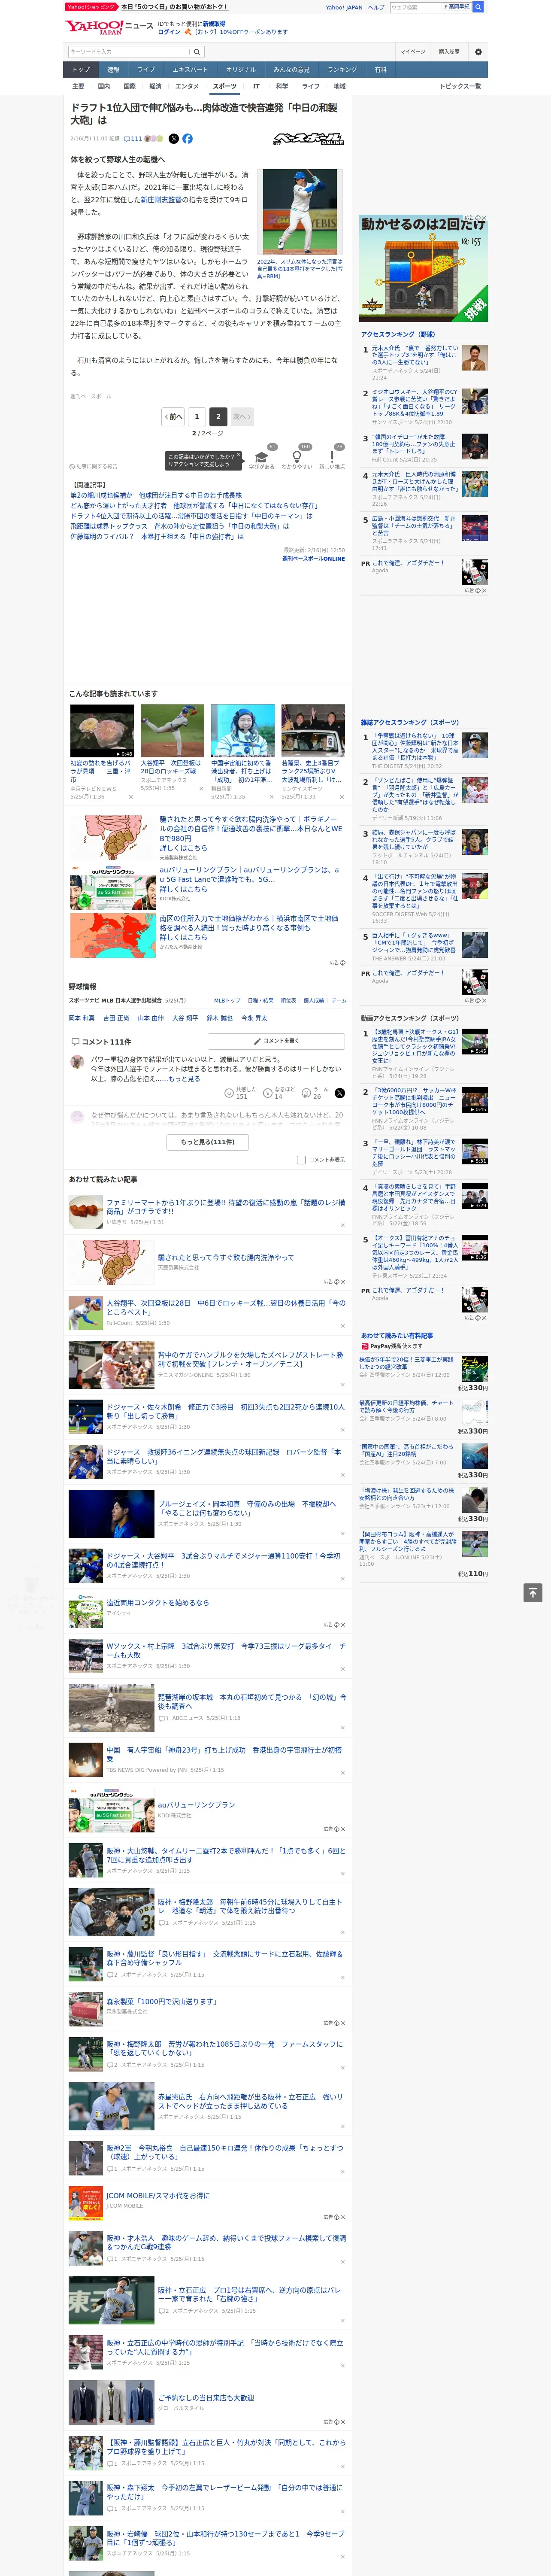Go to the みんなの意見 tab
Screen dimensions: 551x2576
(x=292, y=70)
